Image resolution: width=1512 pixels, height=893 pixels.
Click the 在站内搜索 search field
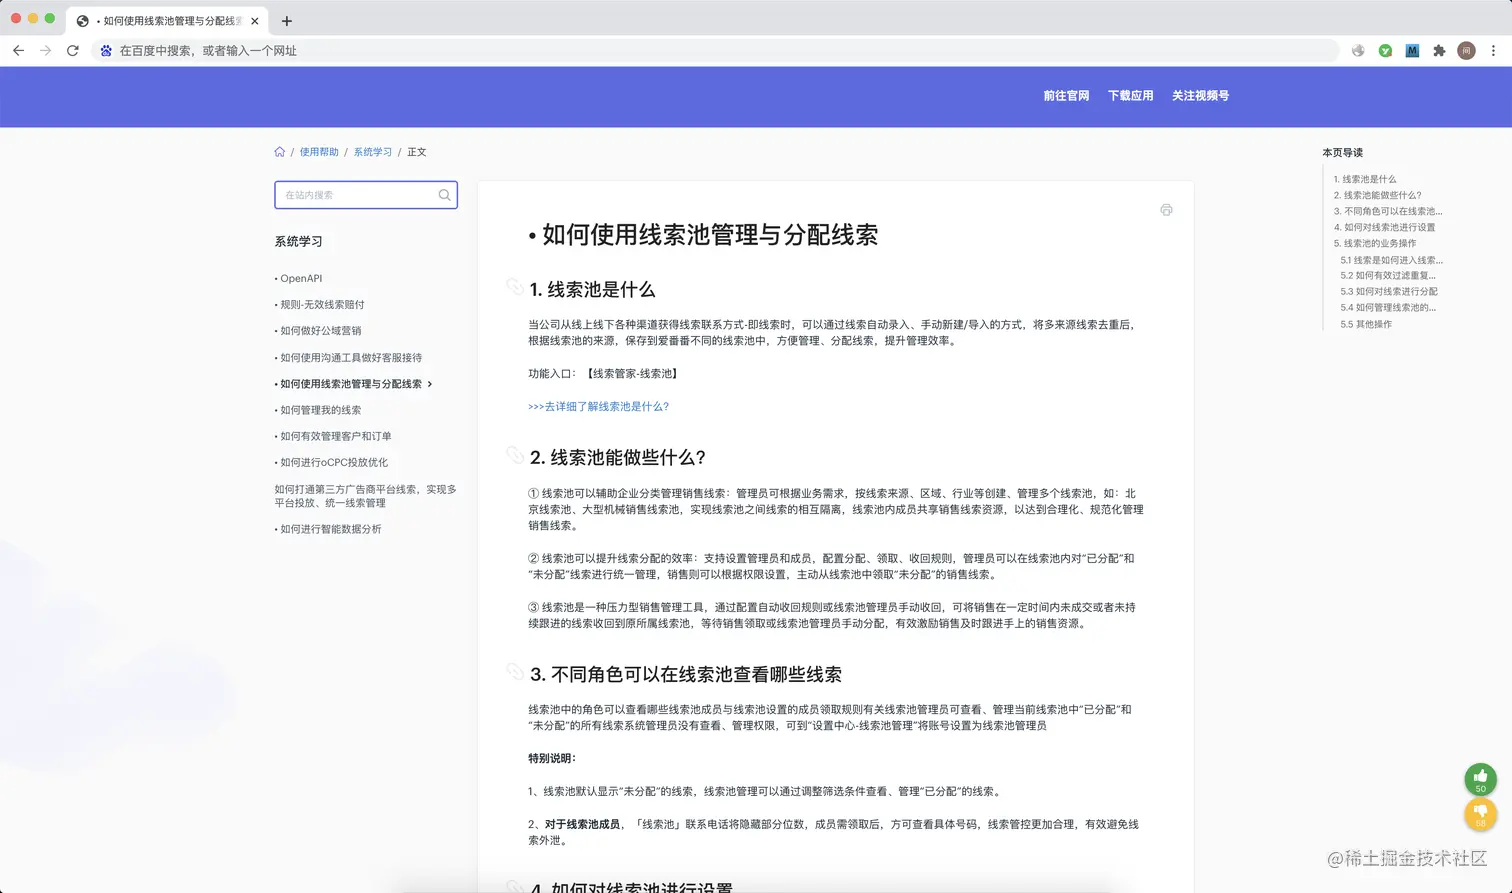pos(366,195)
